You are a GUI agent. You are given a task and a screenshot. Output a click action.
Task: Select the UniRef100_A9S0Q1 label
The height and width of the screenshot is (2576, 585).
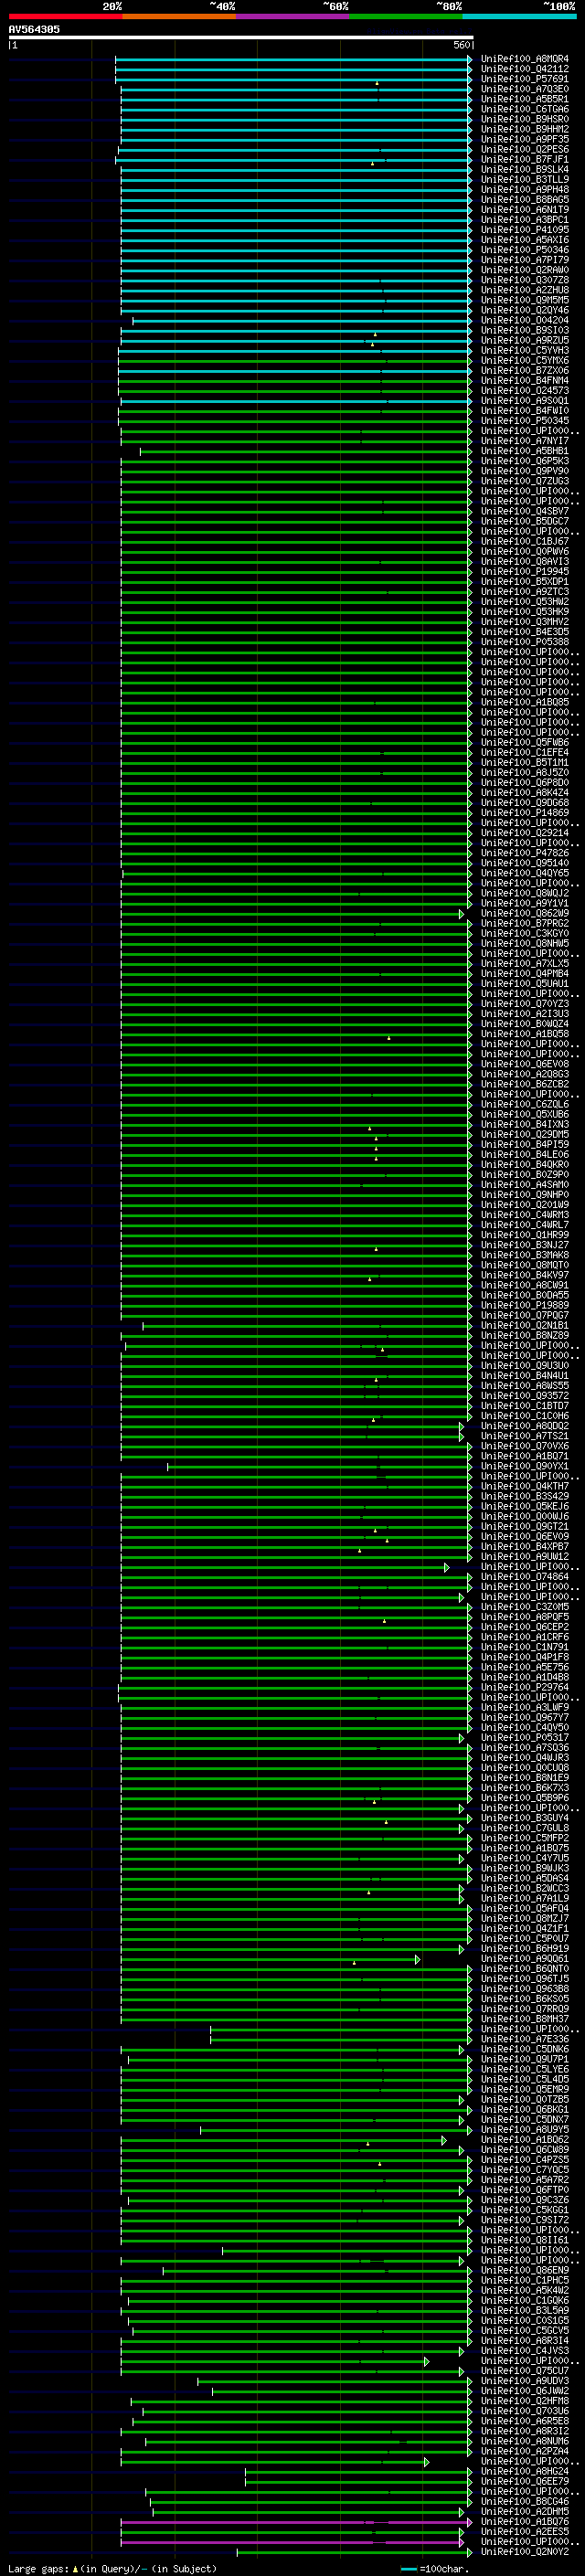pos(525,401)
